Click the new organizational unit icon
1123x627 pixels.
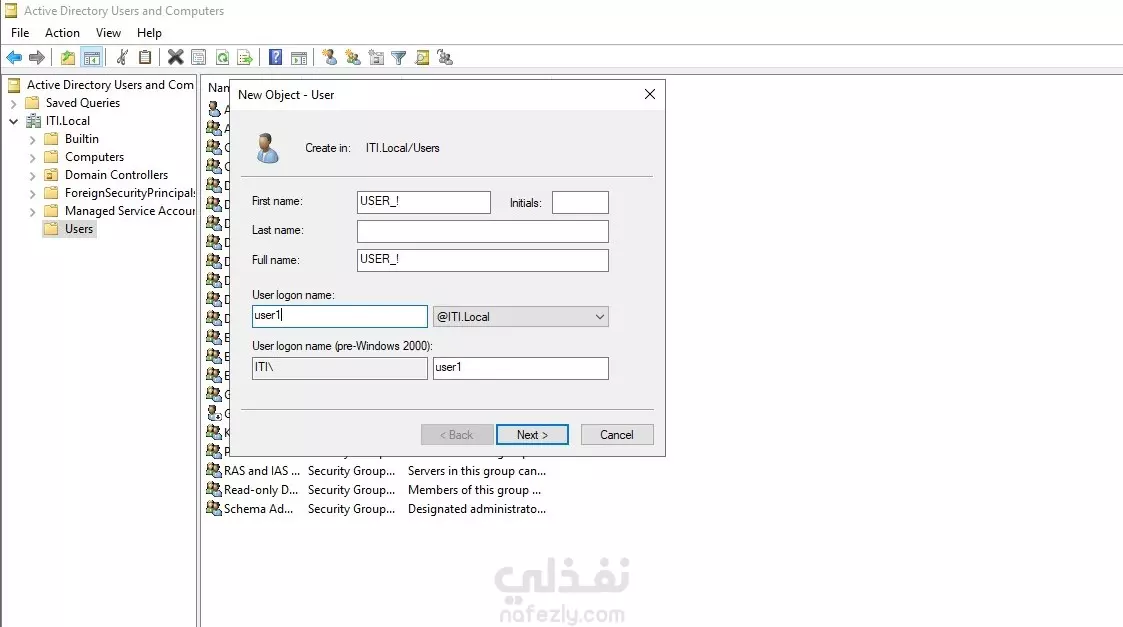point(376,57)
